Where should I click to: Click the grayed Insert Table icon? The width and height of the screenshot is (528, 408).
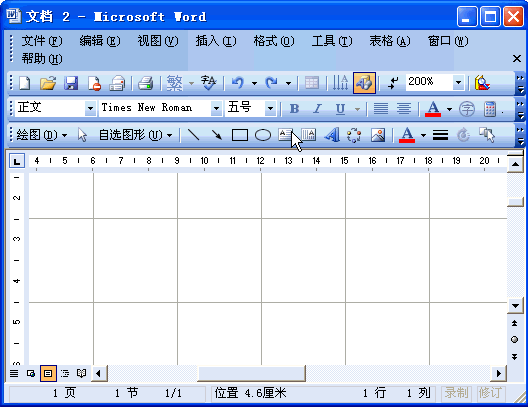point(312,83)
